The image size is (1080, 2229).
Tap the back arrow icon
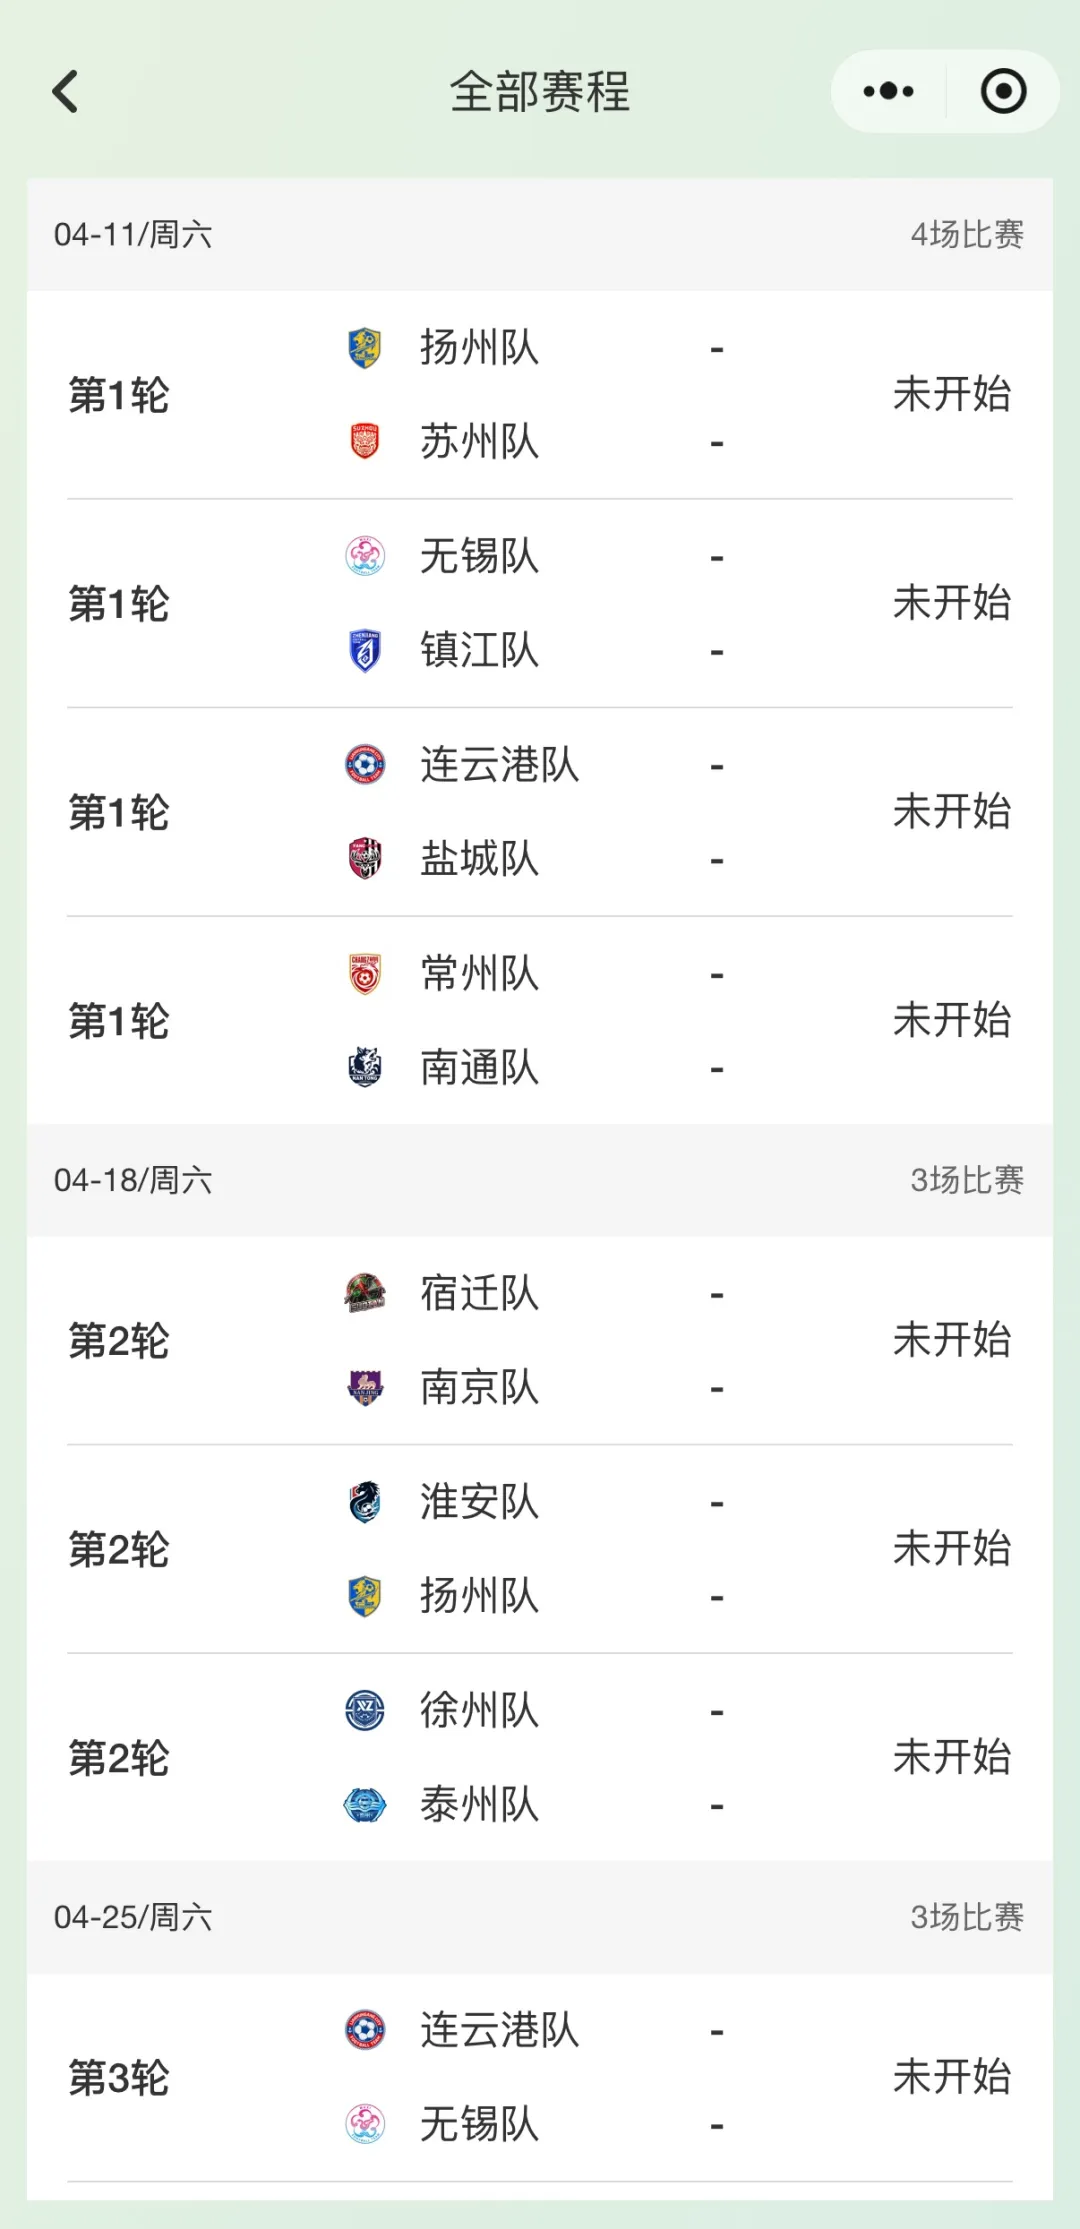[x=66, y=92]
